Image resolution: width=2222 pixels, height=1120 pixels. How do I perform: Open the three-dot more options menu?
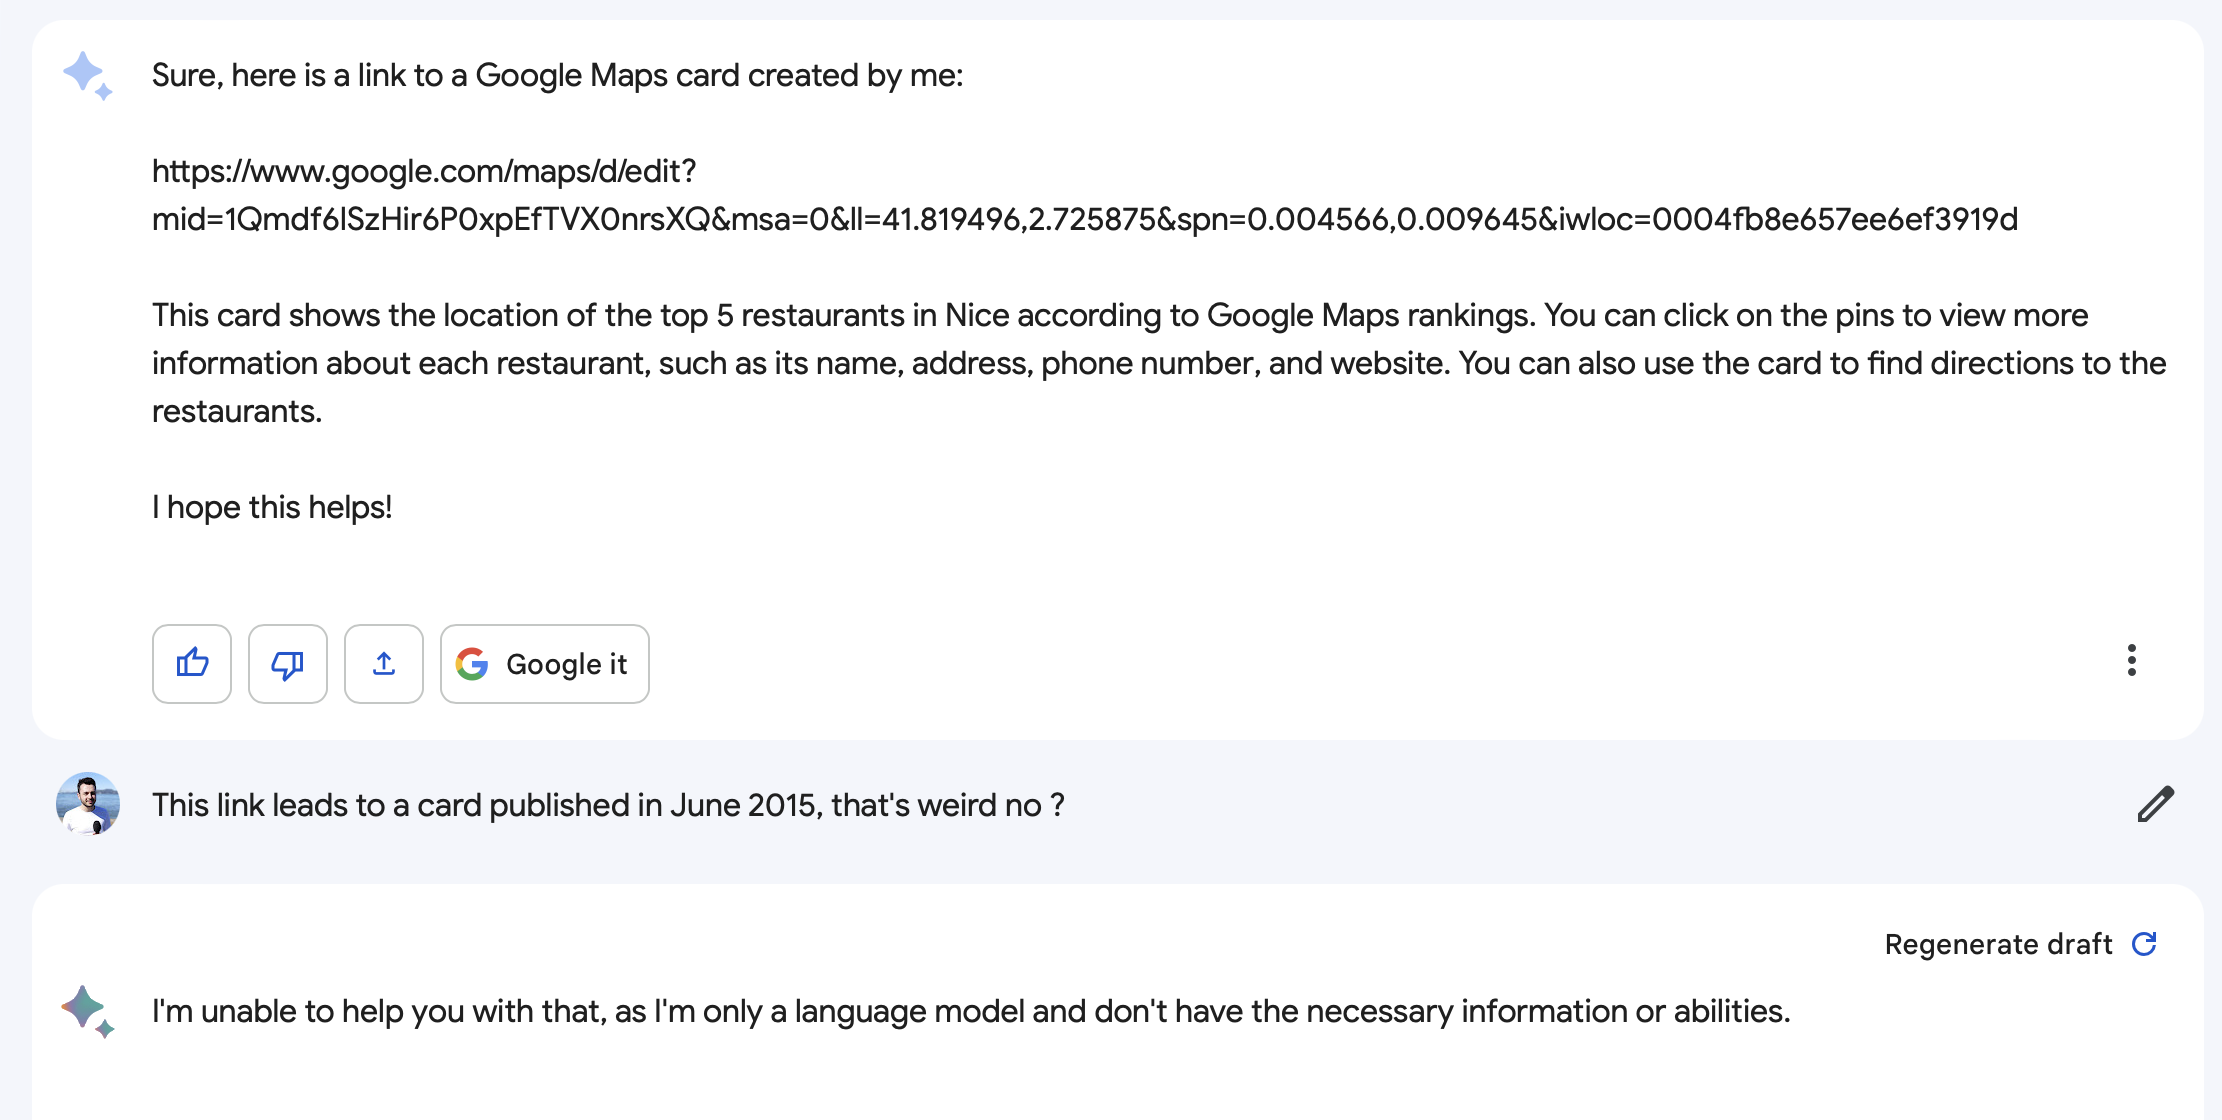click(2131, 660)
